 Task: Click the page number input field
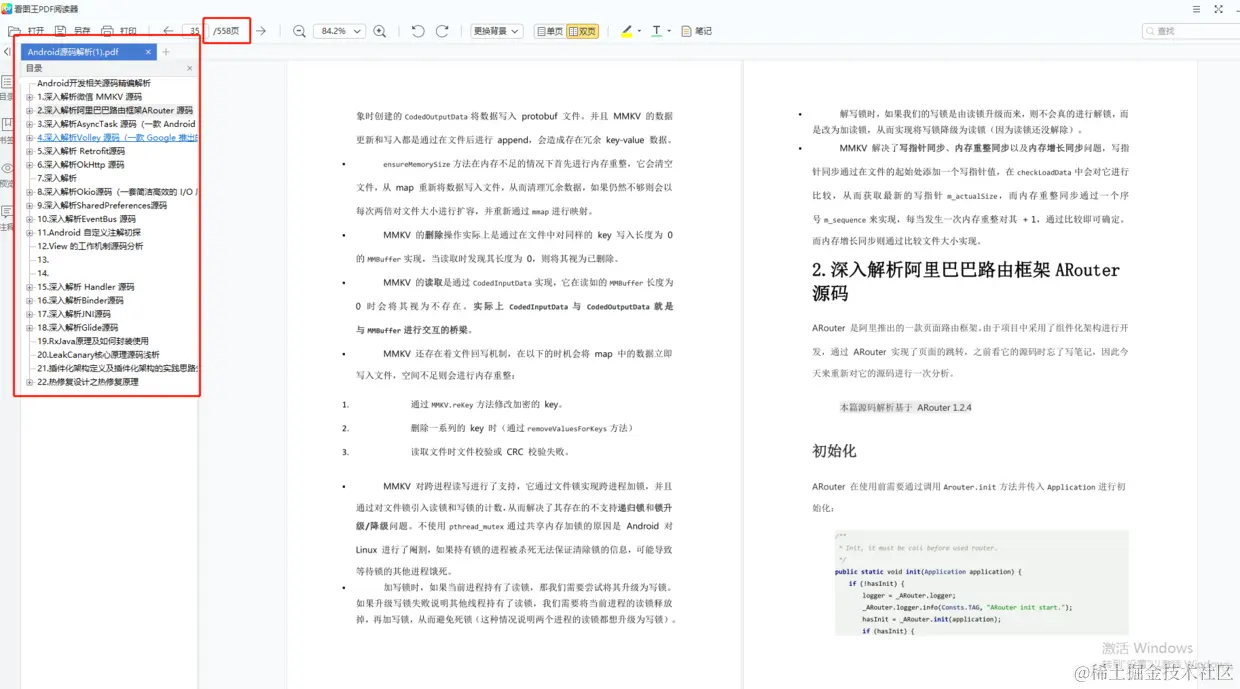(194, 31)
